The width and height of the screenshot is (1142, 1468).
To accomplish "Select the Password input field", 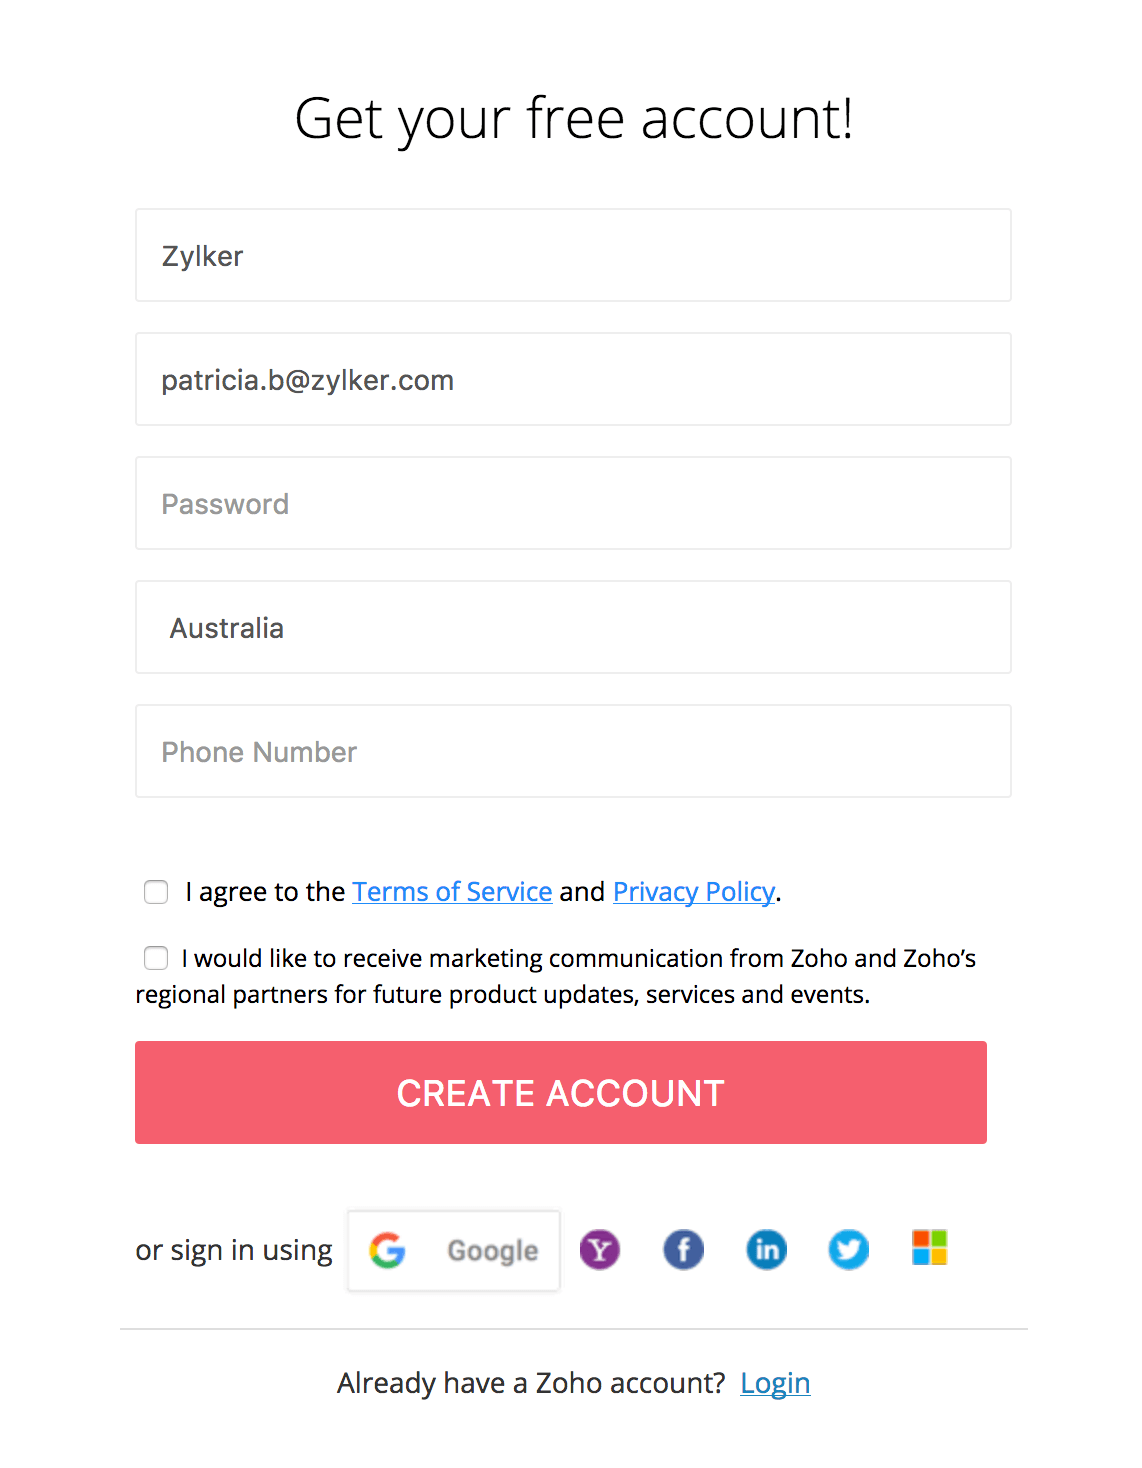I will [573, 504].
